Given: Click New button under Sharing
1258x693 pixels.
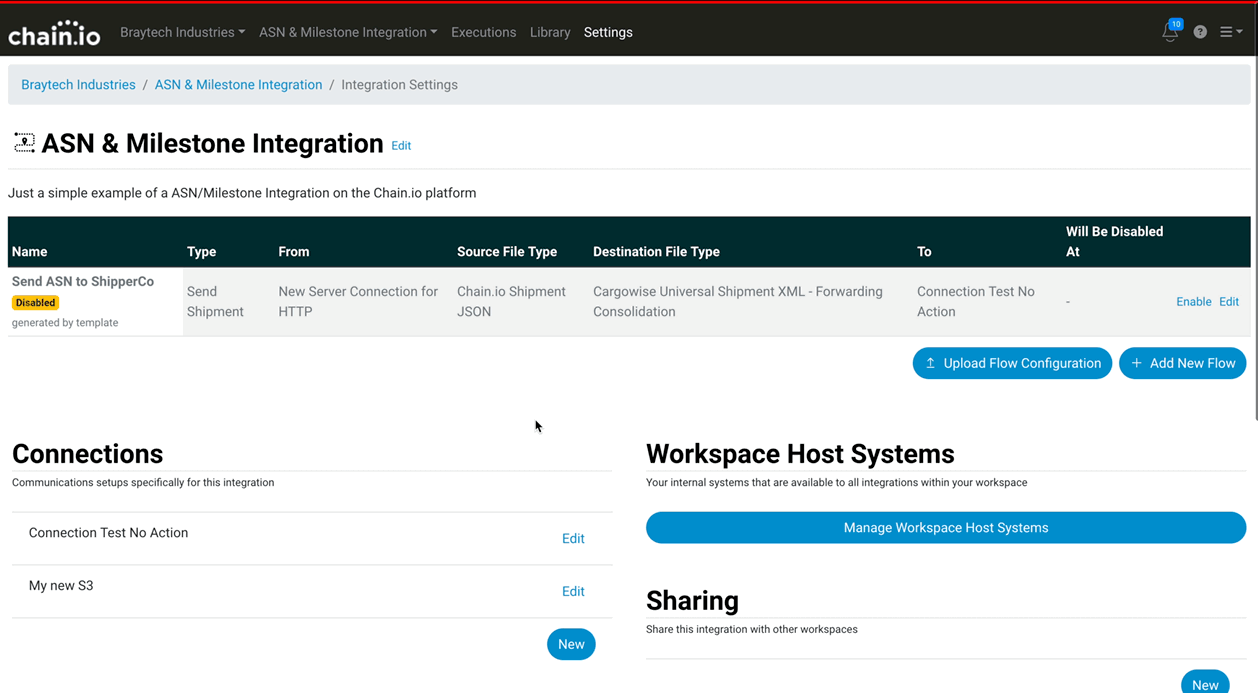Looking at the screenshot, I should coord(1205,683).
